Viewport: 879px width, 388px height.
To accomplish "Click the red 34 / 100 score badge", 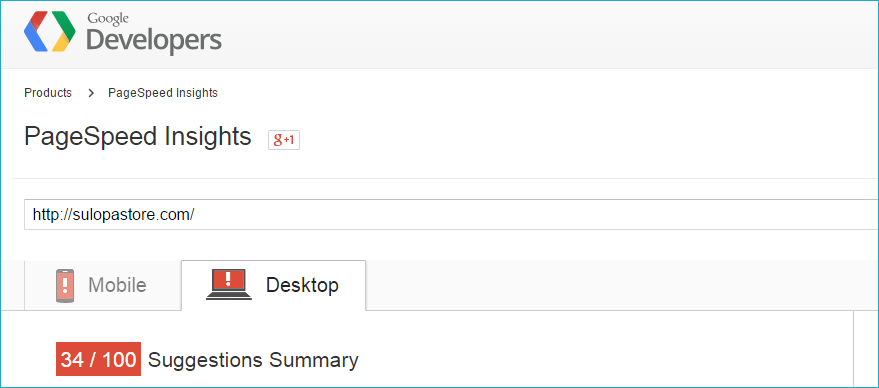I will pyautogui.click(x=98, y=359).
